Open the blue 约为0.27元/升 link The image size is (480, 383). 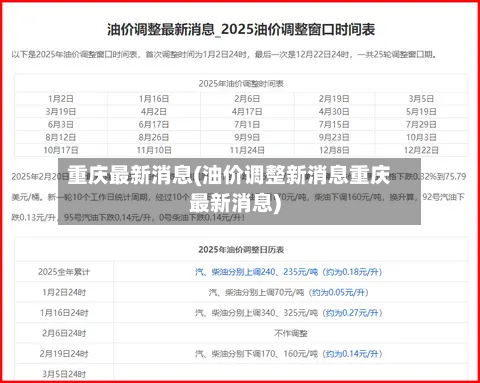pyautogui.click(x=352, y=313)
